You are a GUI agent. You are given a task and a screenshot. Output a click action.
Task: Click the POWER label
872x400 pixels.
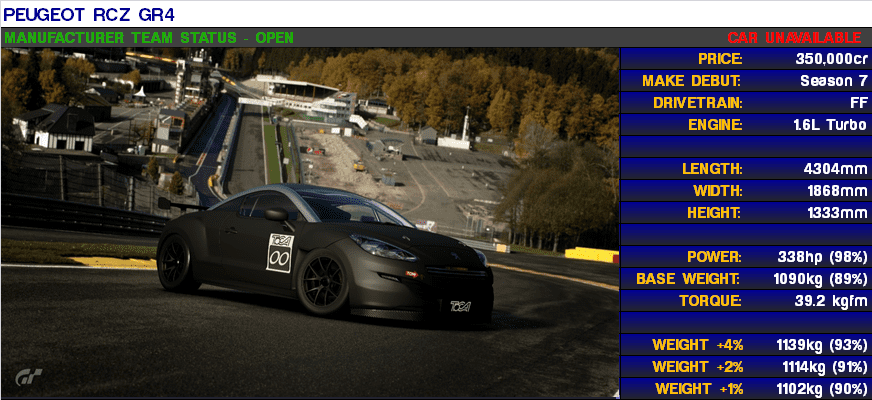click(715, 257)
